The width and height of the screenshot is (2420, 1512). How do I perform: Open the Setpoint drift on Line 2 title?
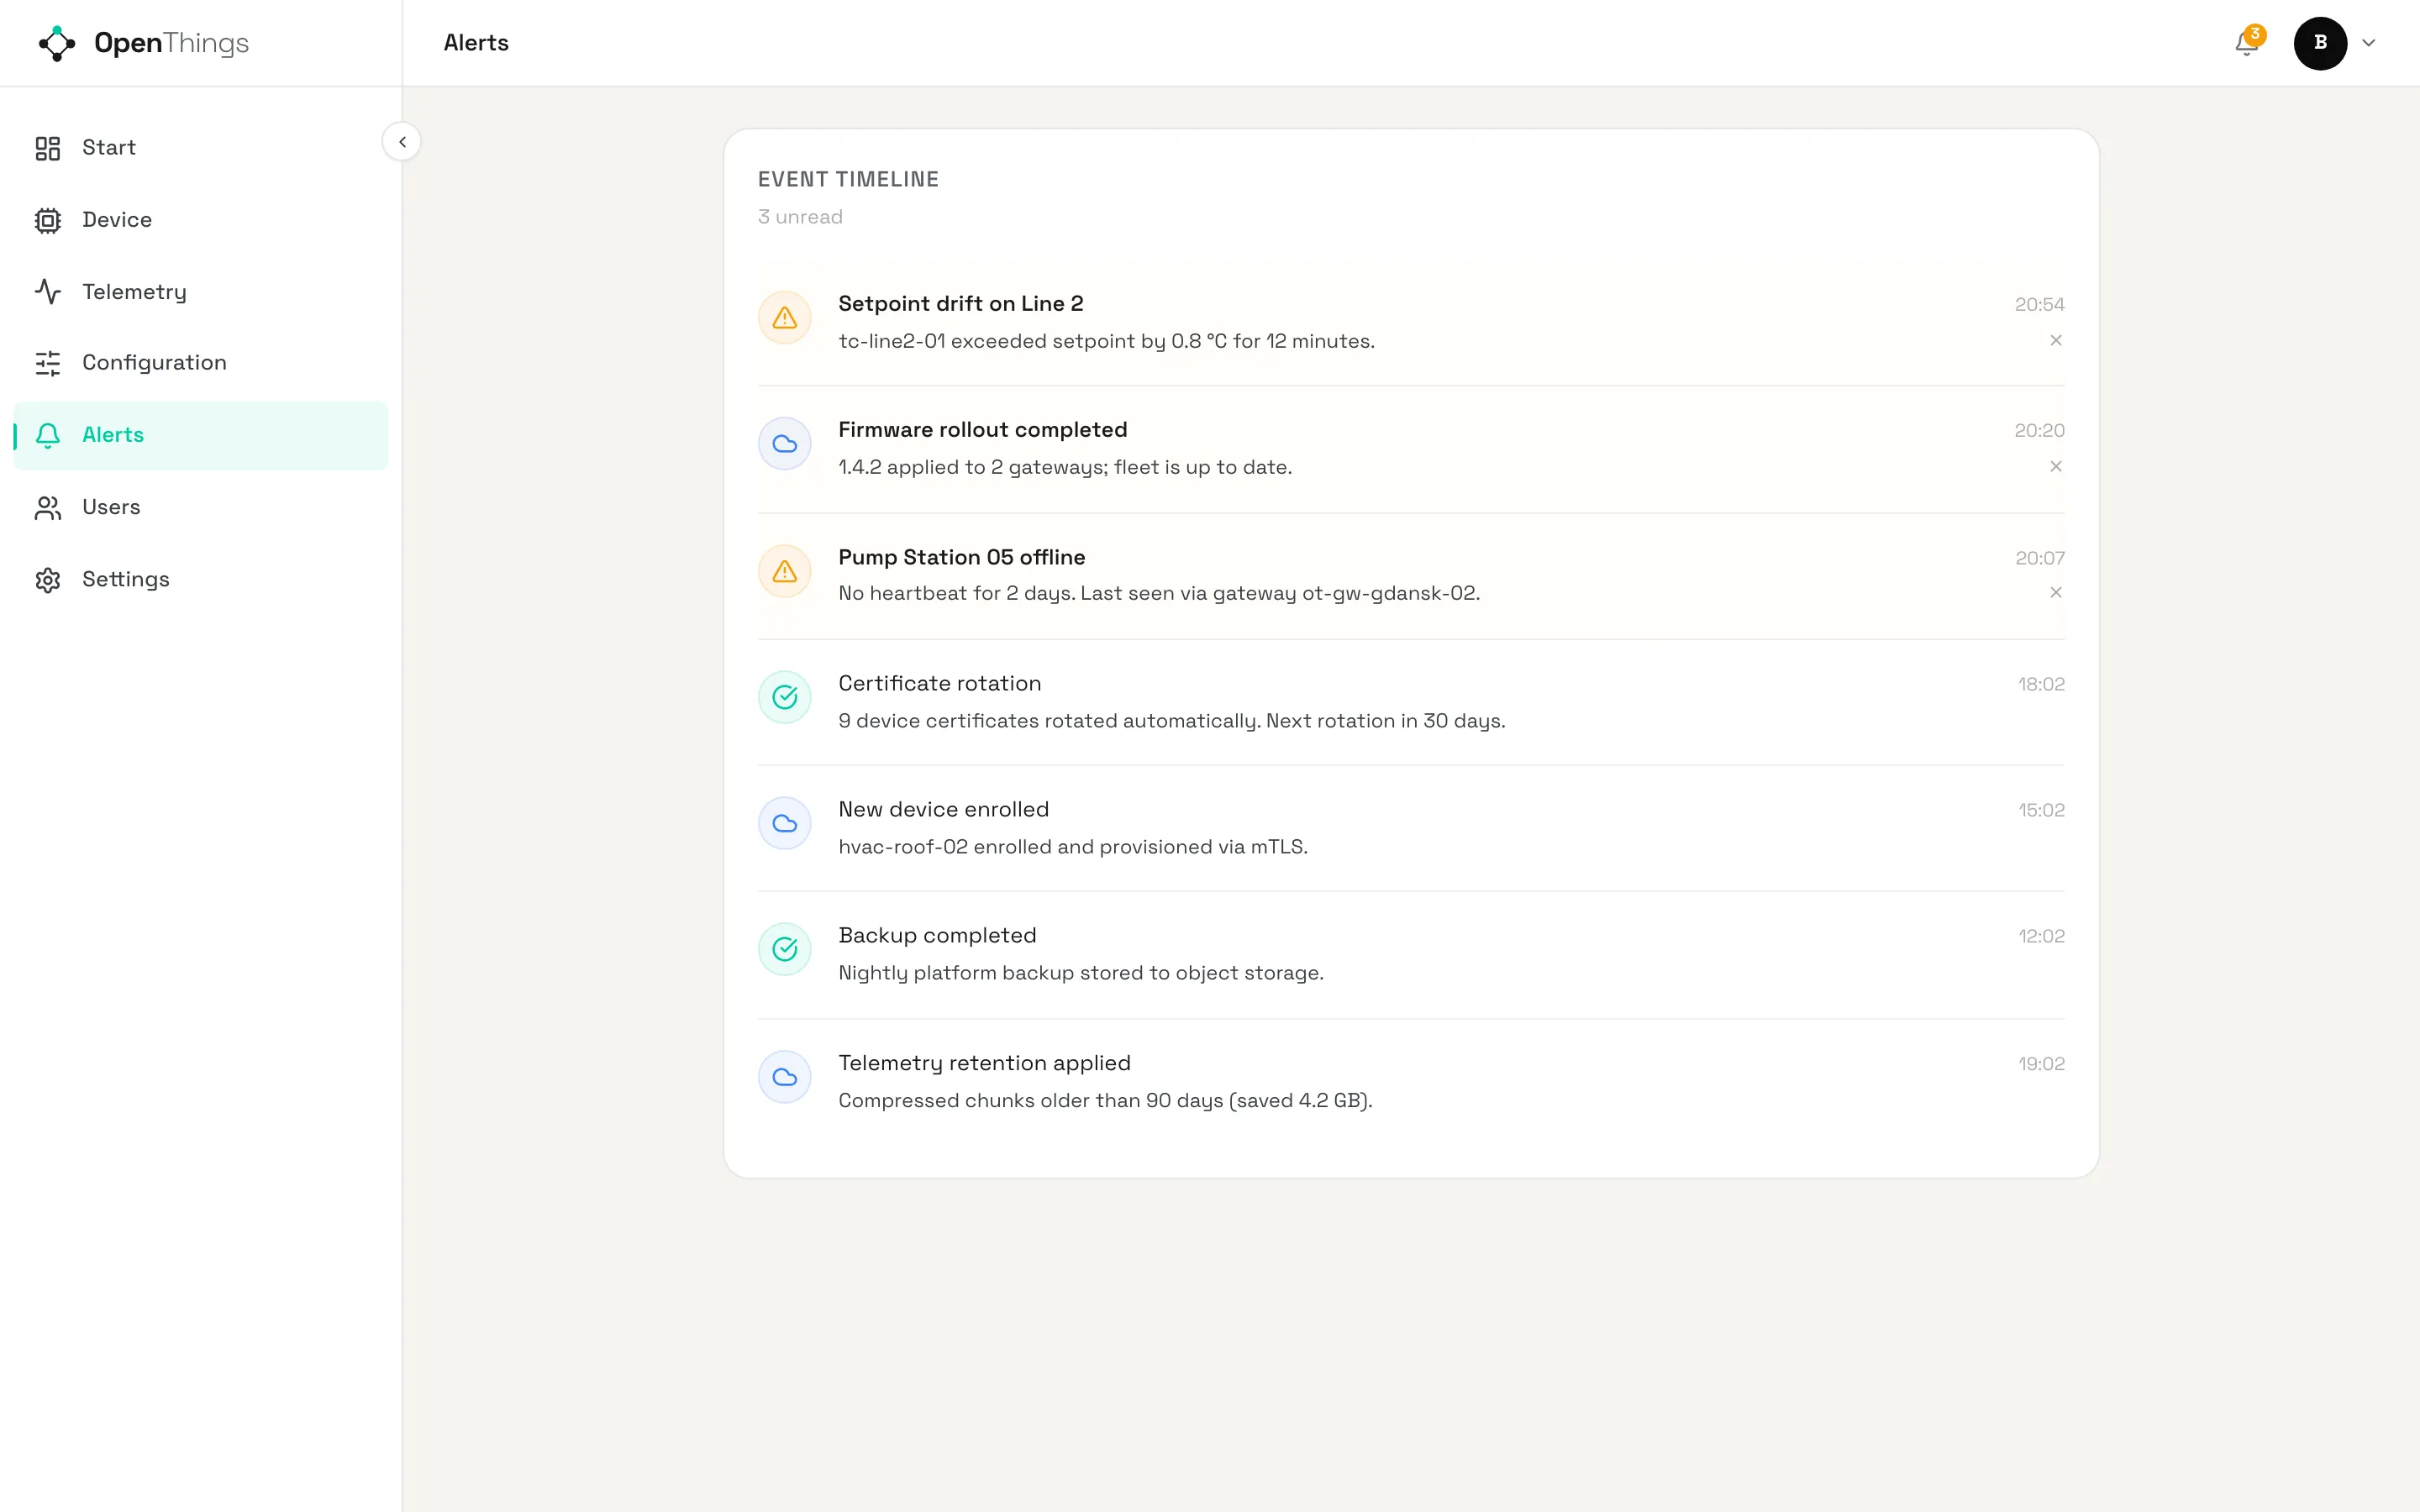[x=960, y=304]
